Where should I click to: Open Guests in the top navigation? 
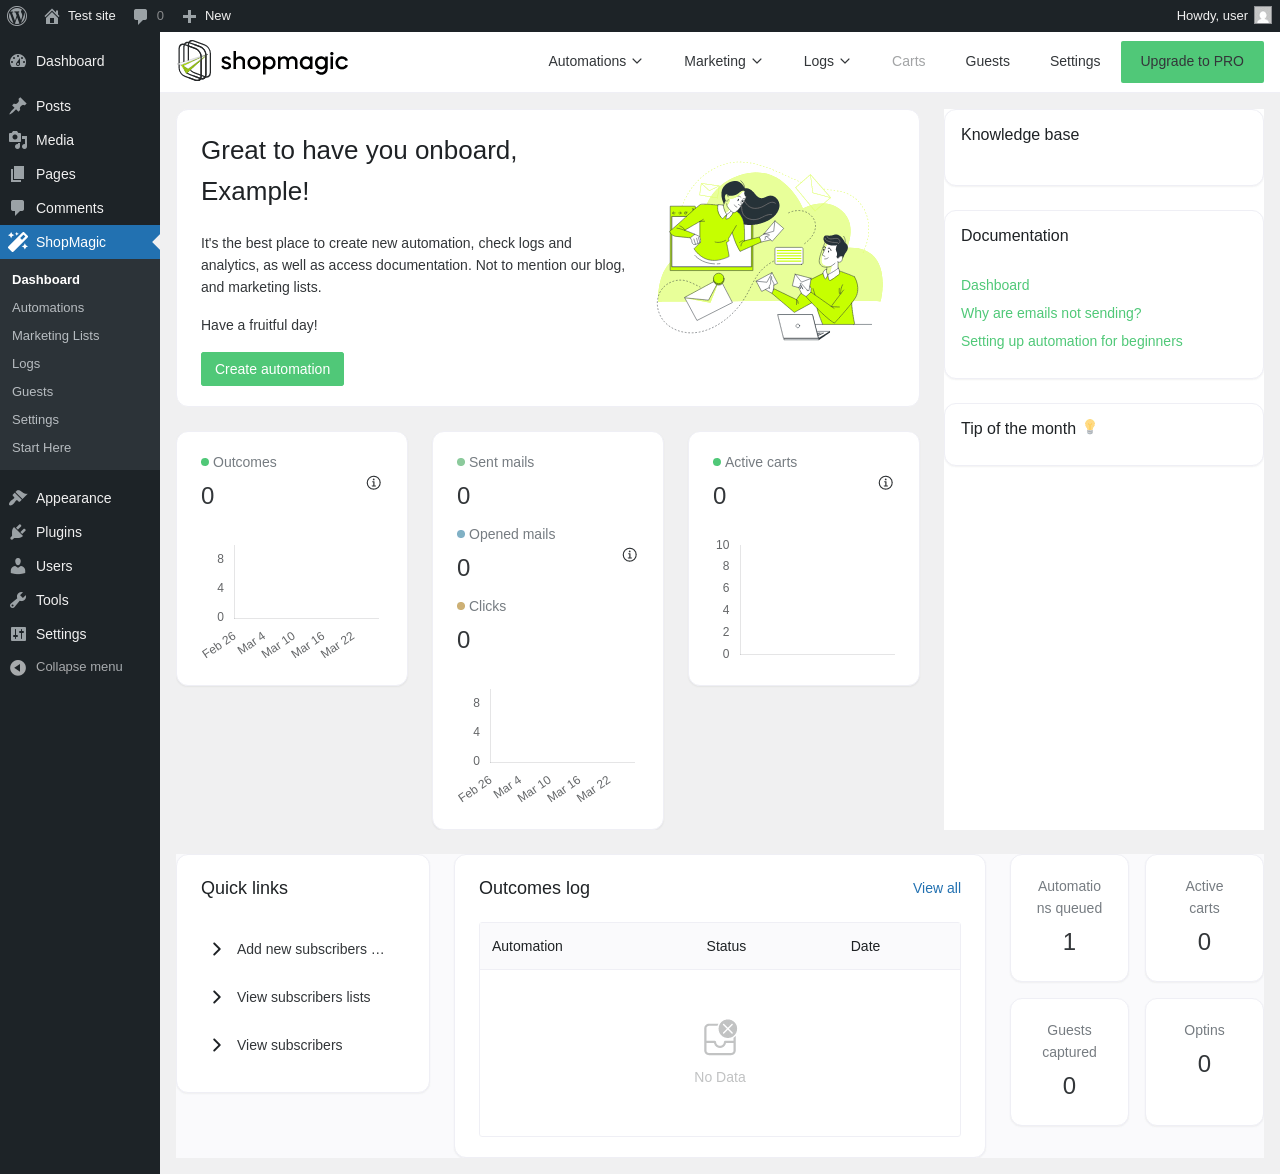tap(988, 61)
